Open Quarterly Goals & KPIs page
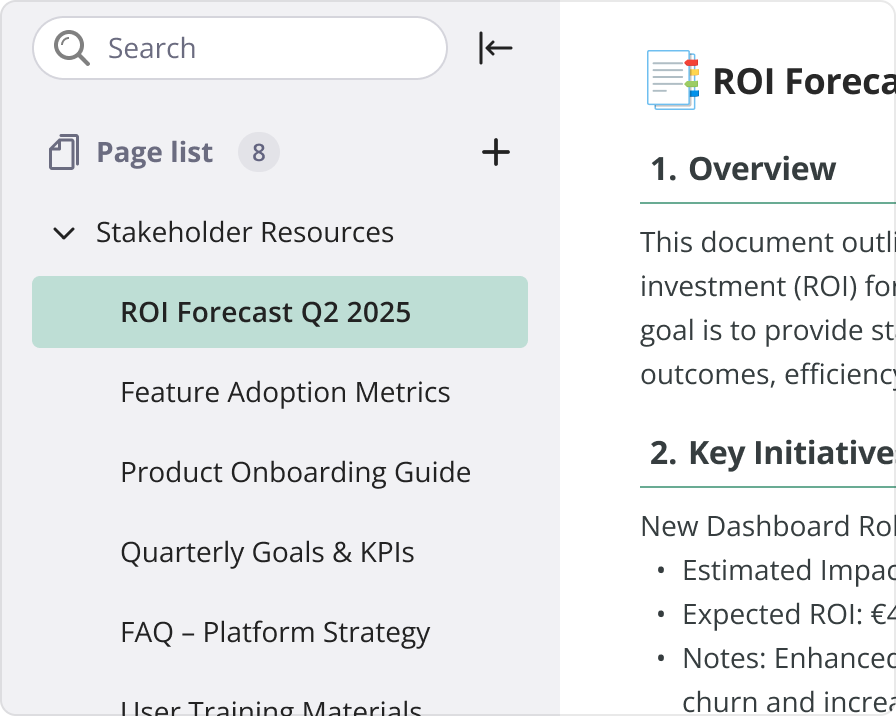 point(267,553)
